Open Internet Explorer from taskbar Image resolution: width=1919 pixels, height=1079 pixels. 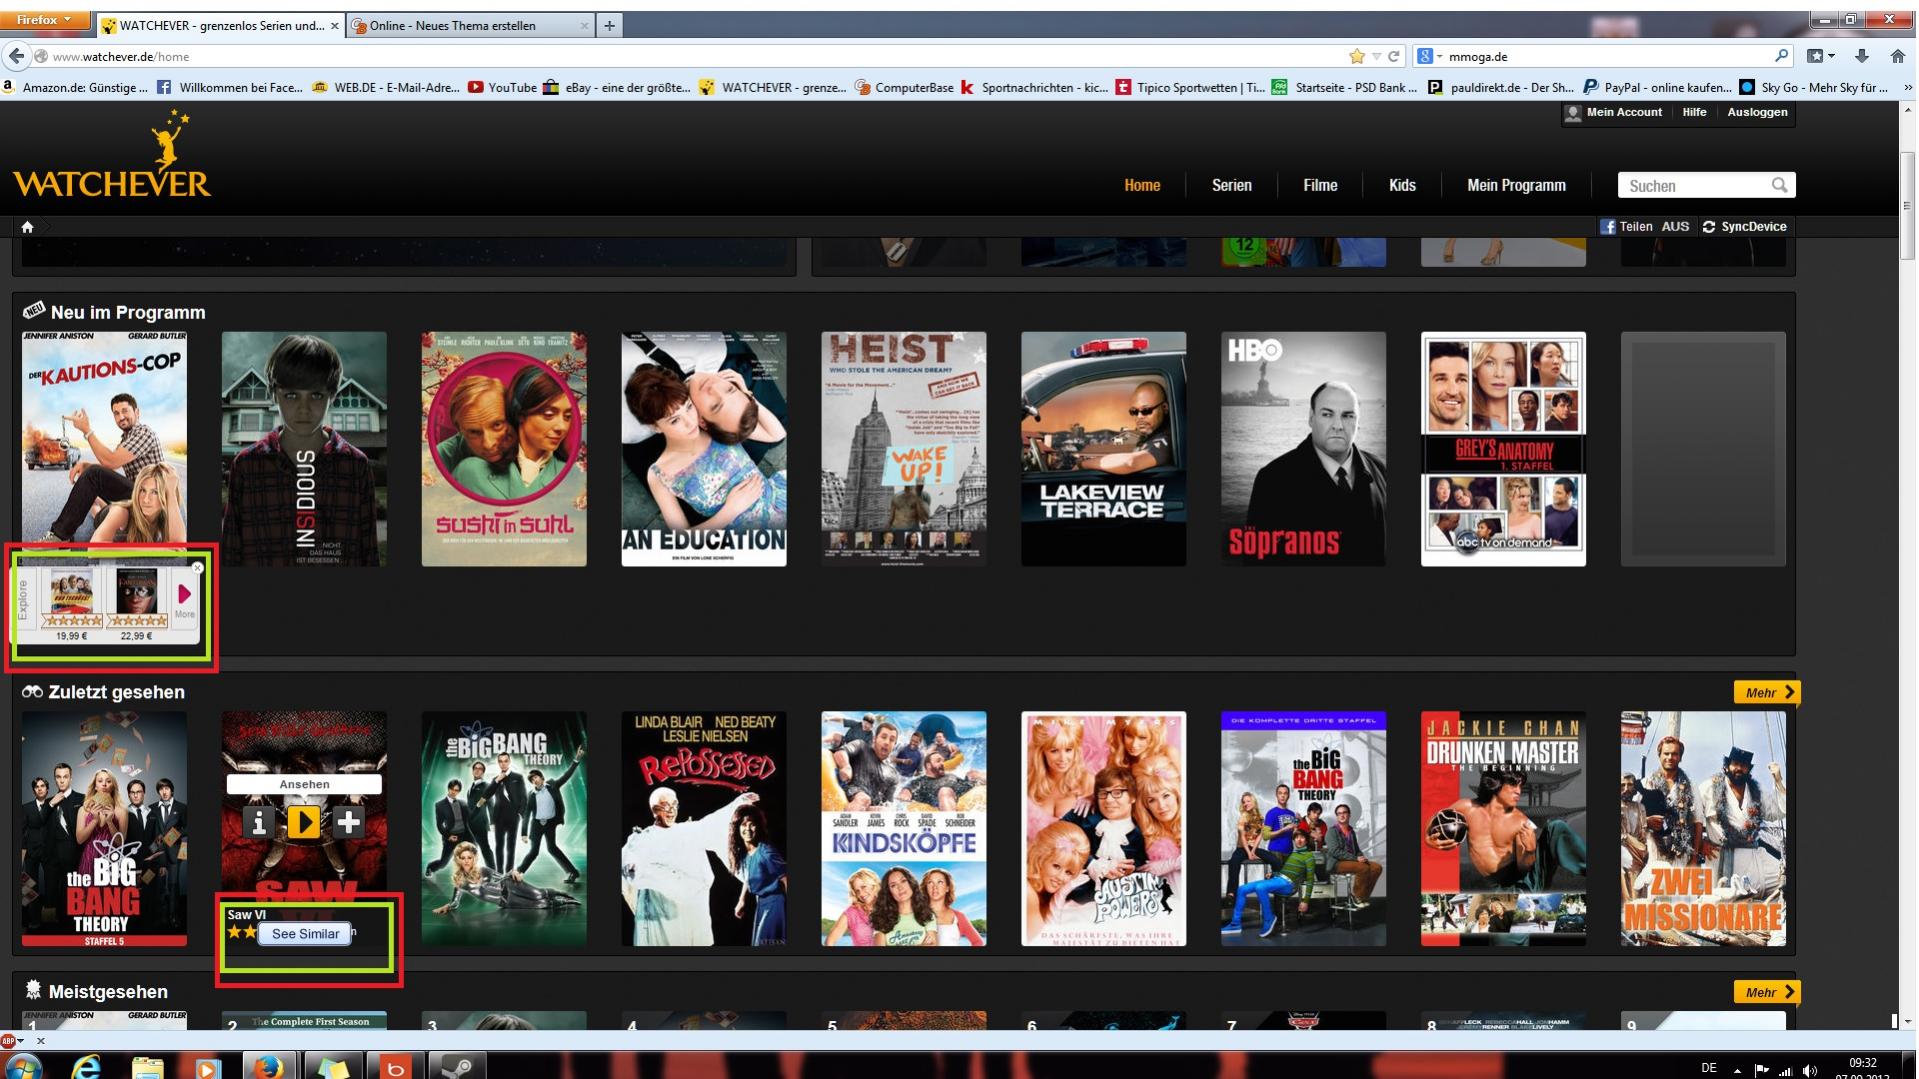pos(87,1067)
